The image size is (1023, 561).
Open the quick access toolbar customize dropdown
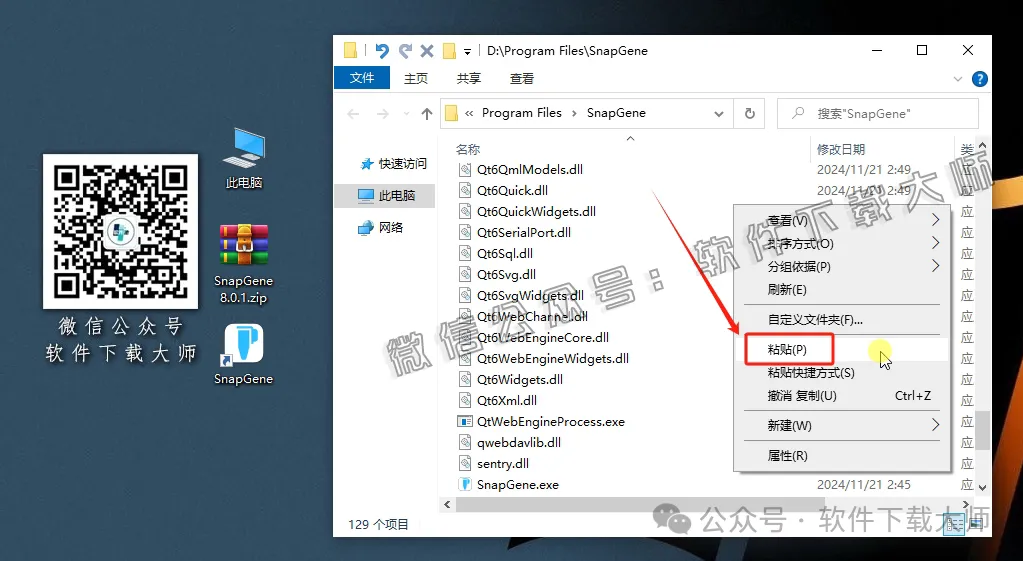click(467, 52)
